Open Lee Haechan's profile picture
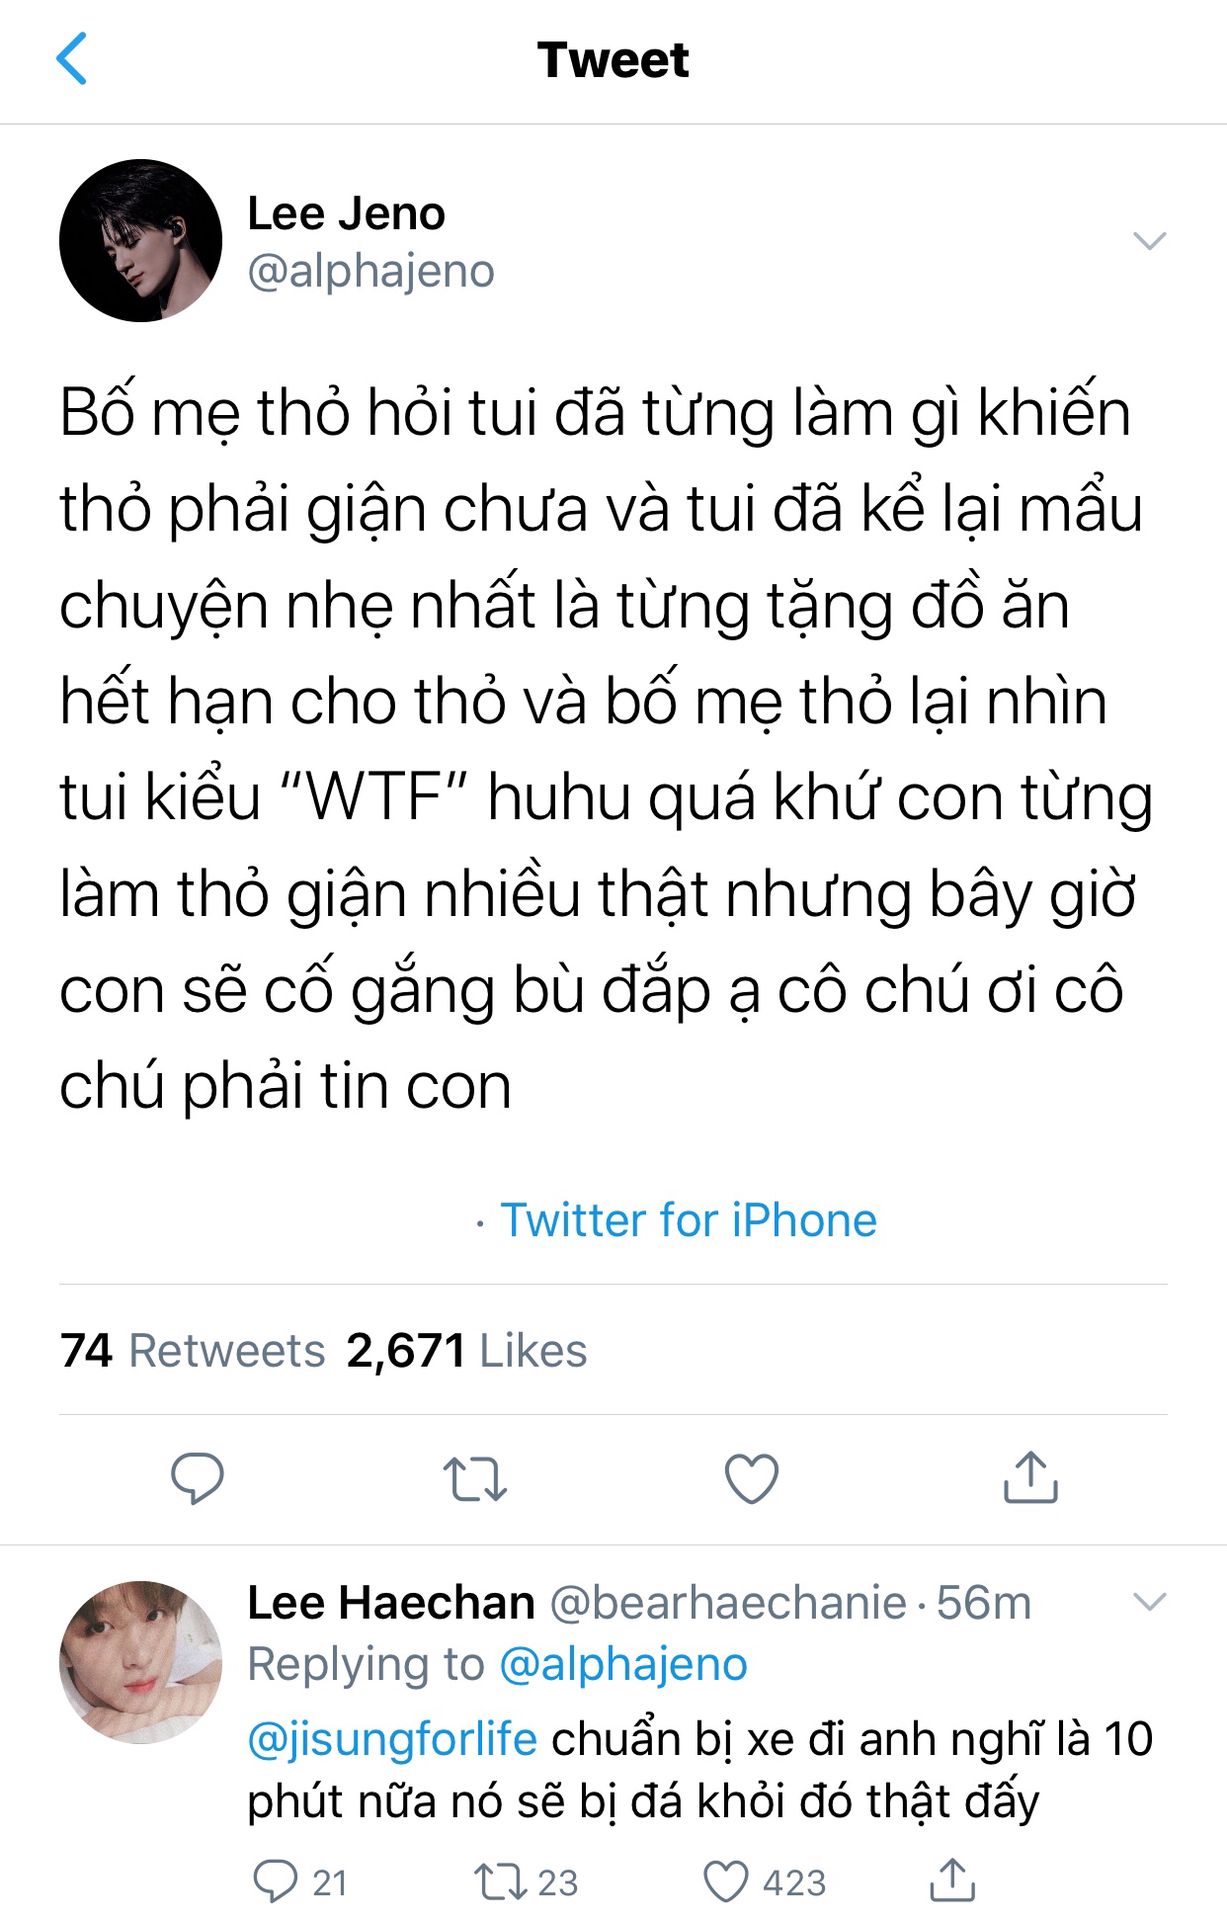The height and width of the screenshot is (1920, 1227). coord(141,1661)
